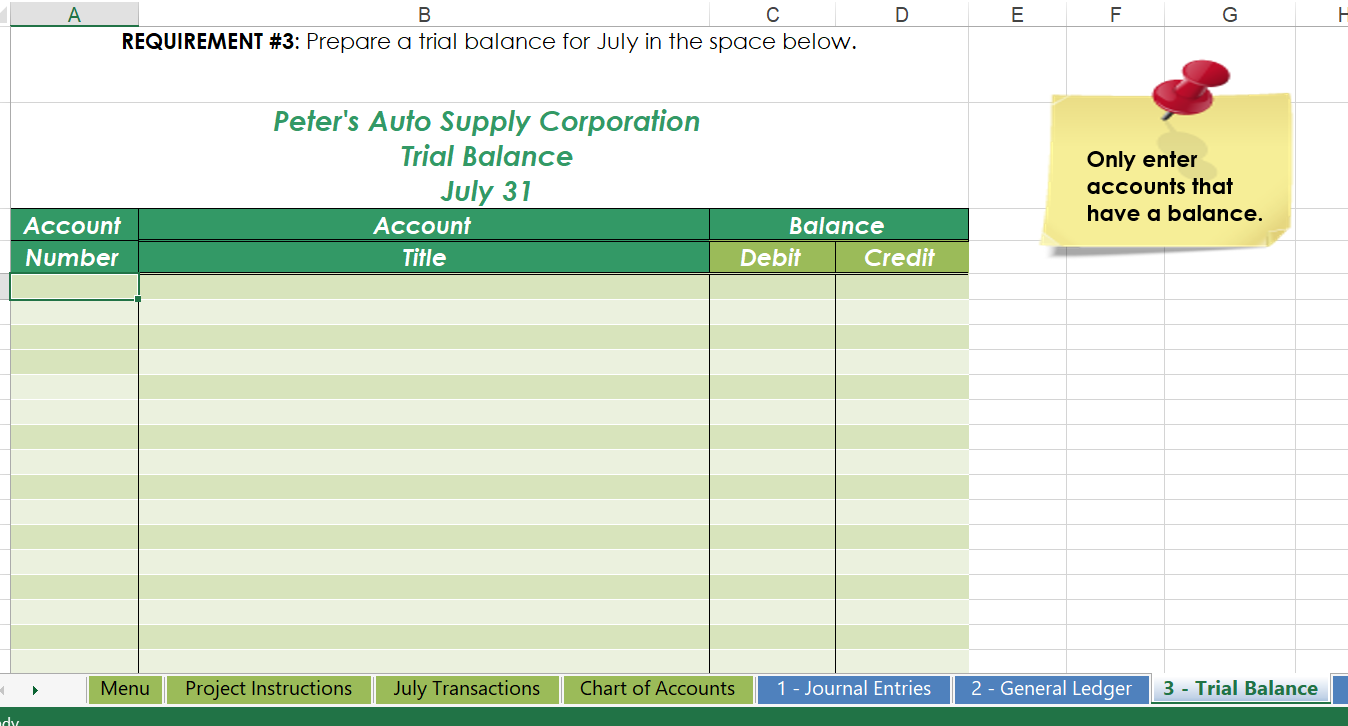The height and width of the screenshot is (726, 1348).
Task: Switch to Chart of Accounts tab
Action: click(x=657, y=689)
